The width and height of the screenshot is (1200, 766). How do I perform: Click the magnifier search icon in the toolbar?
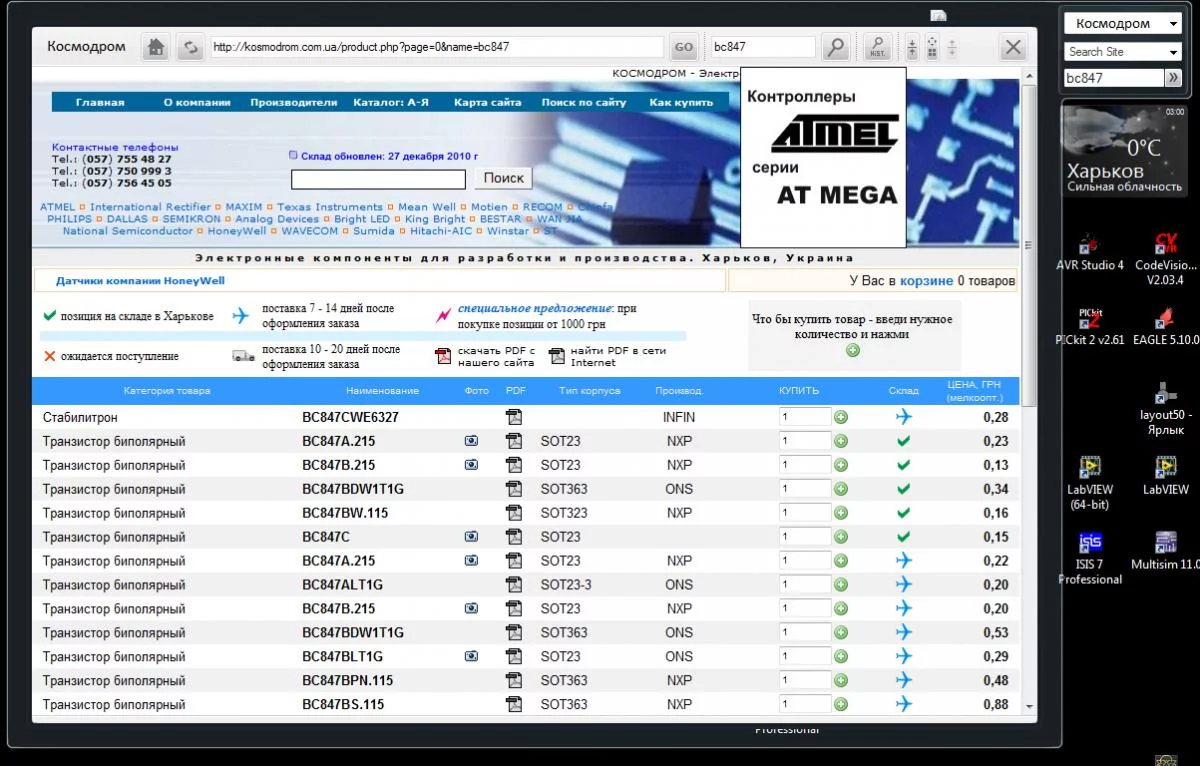click(835, 47)
